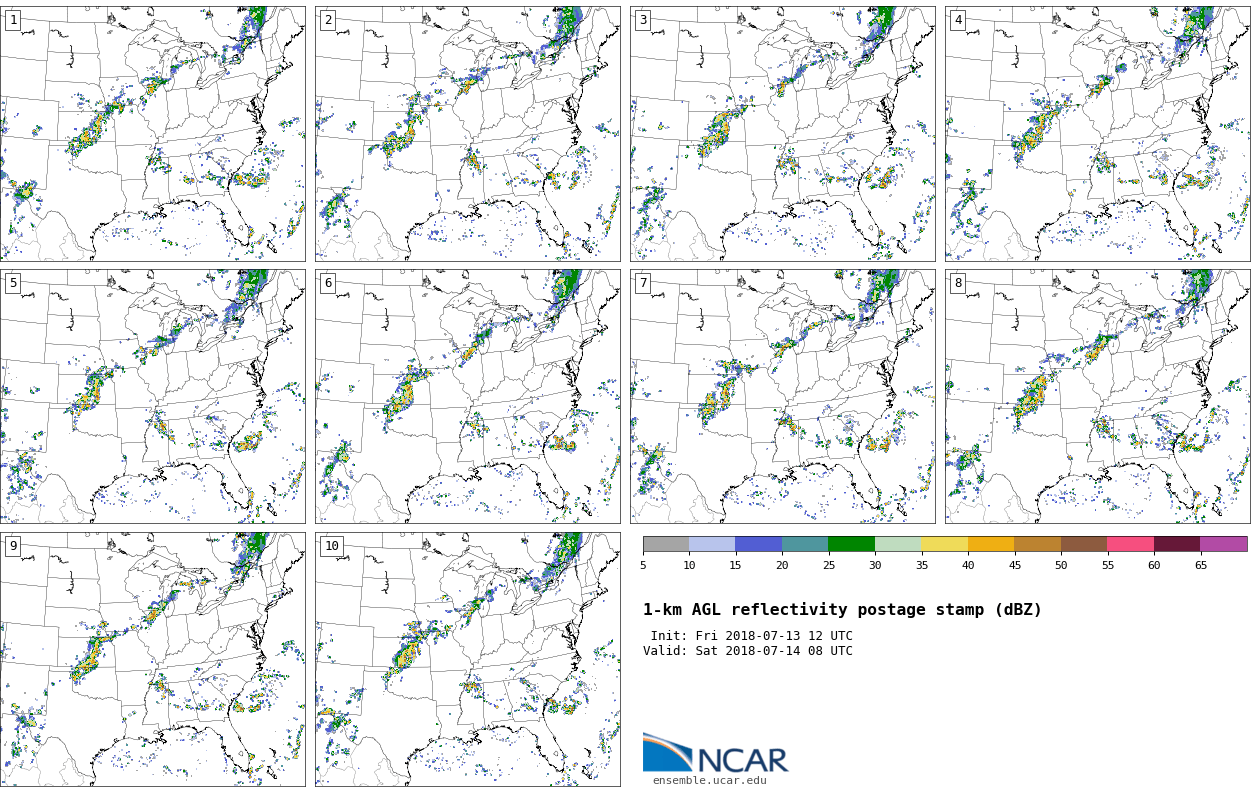Click the number 4 panel label box

coord(958,20)
